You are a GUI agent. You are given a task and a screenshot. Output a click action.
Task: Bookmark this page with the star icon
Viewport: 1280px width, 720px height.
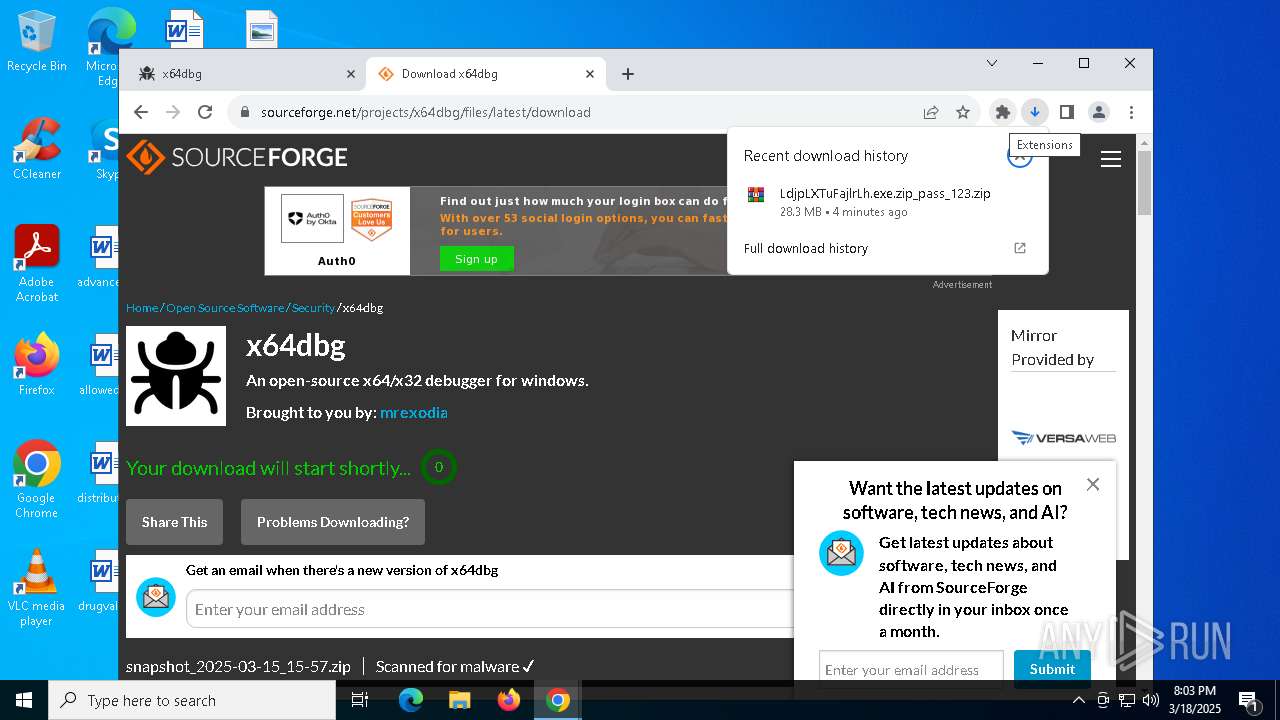[963, 112]
